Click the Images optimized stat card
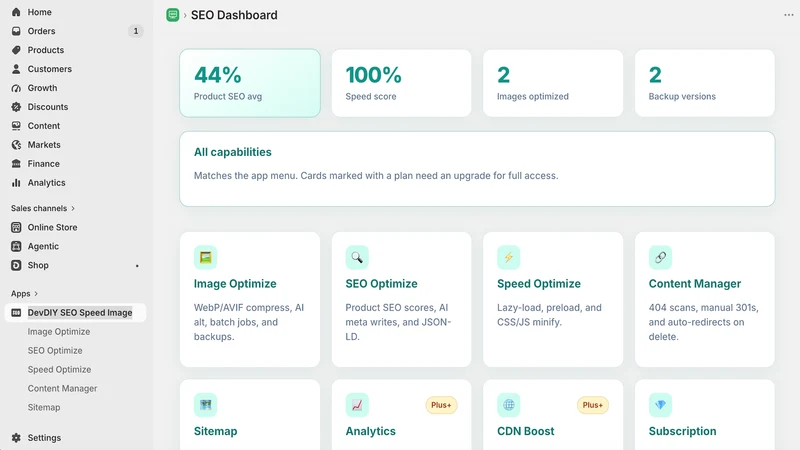Image resolution: width=800 pixels, height=450 pixels. (553, 83)
